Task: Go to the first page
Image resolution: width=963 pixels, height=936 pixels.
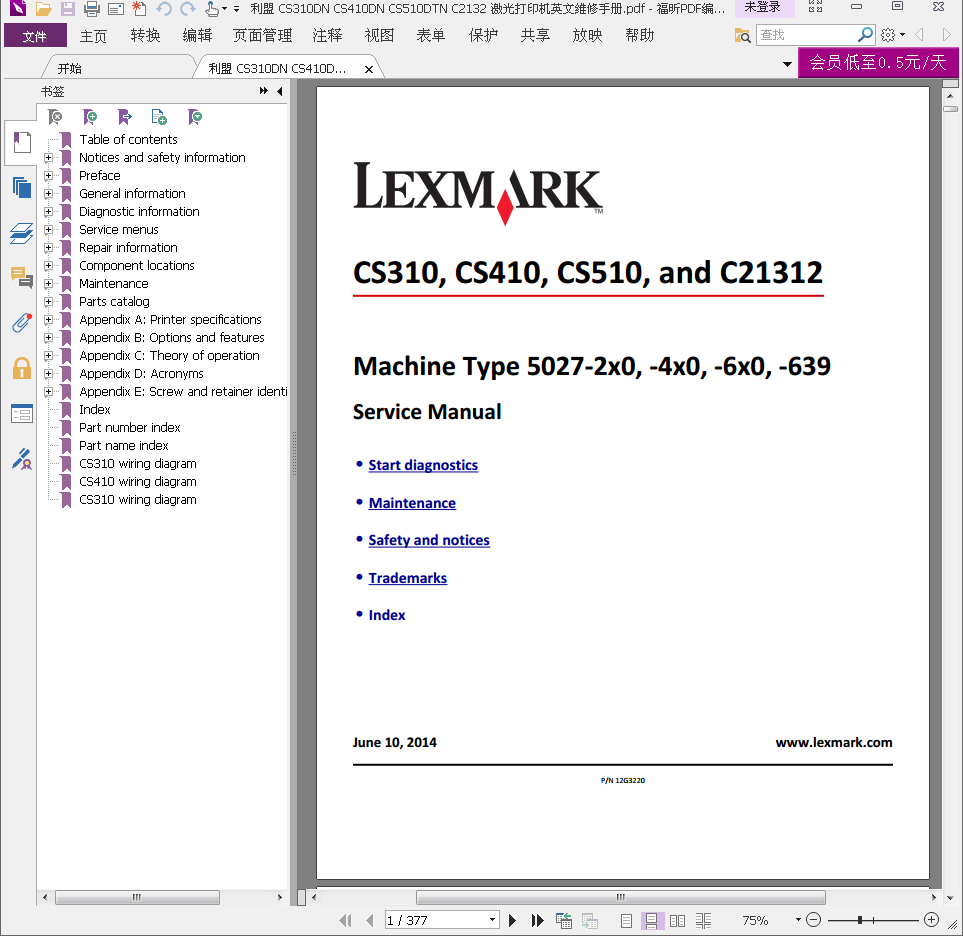Action: (x=346, y=920)
